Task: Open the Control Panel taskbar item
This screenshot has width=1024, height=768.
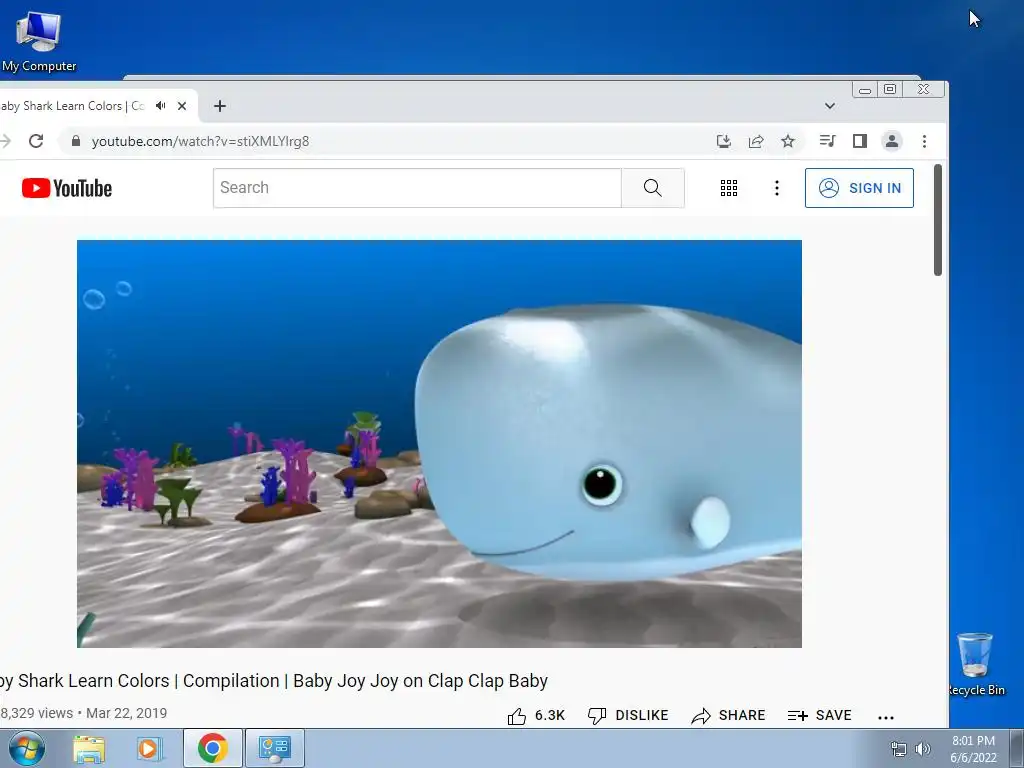Action: pyautogui.click(x=275, y=748)
